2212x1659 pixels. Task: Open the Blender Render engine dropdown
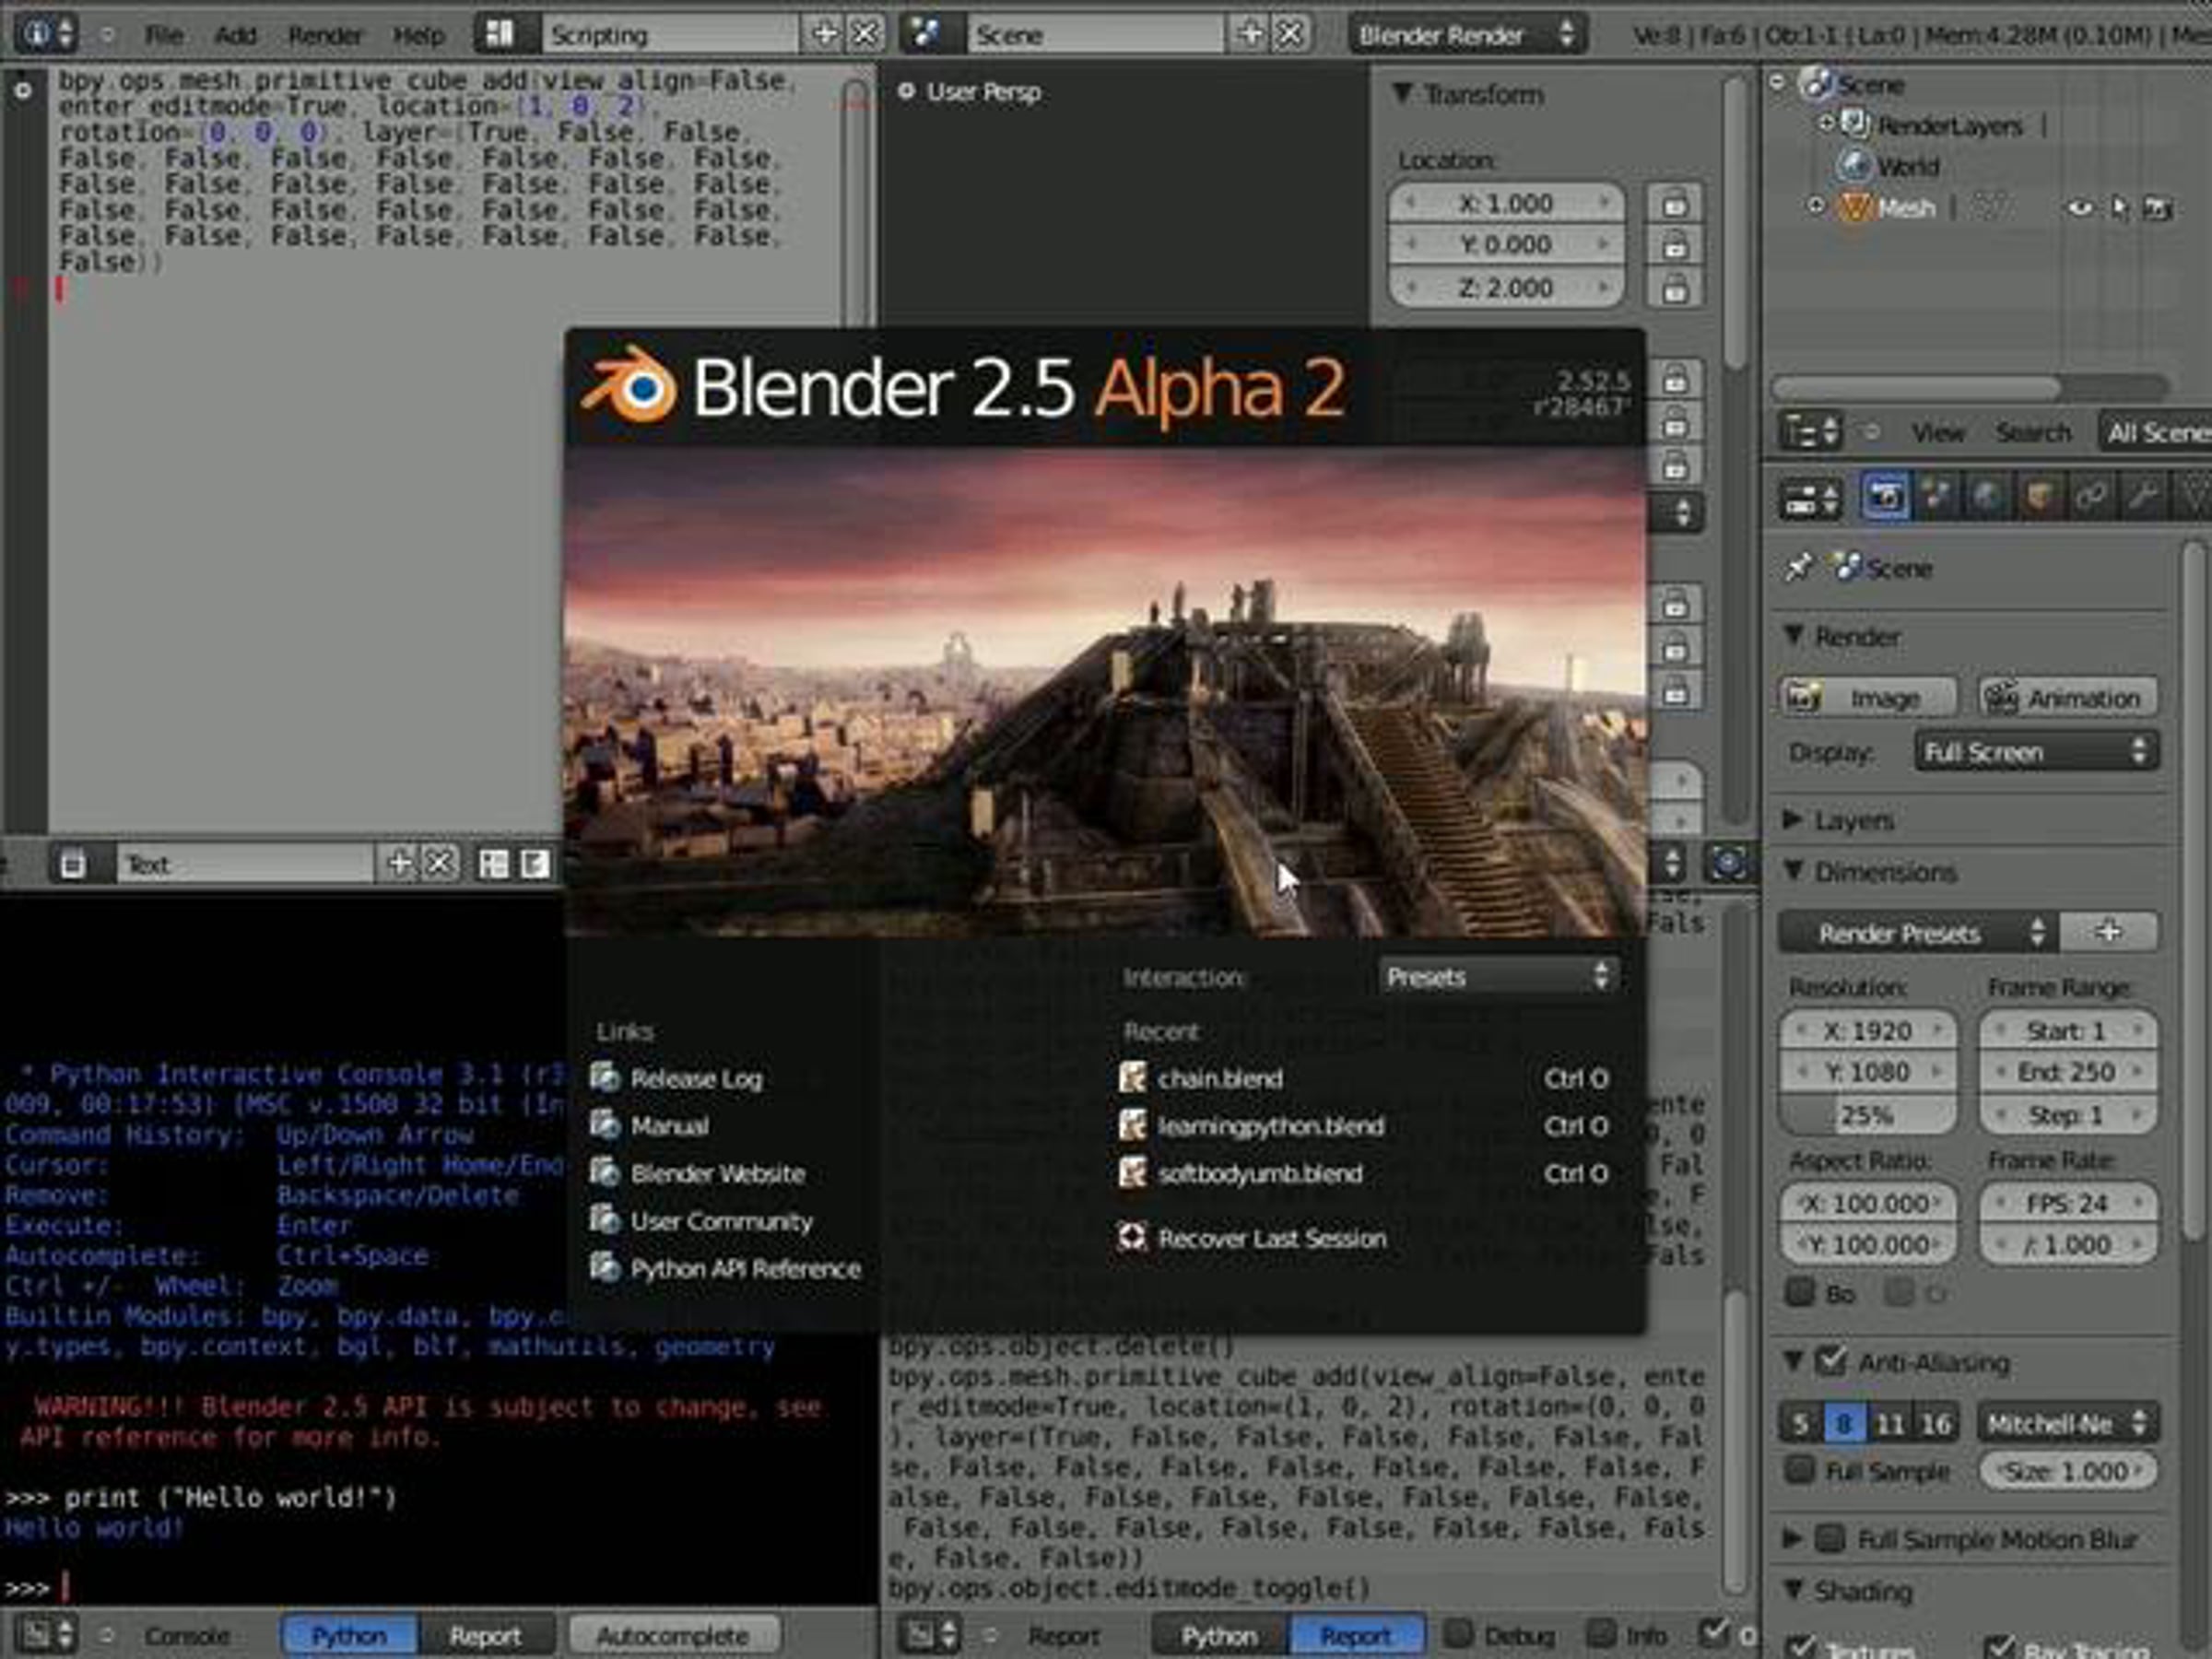pos(1467,35)
